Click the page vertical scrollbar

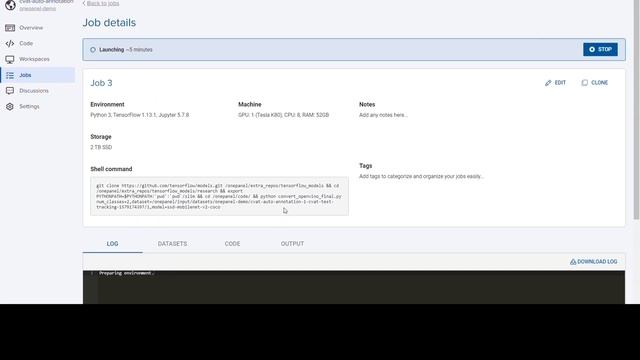click(636, 110)
